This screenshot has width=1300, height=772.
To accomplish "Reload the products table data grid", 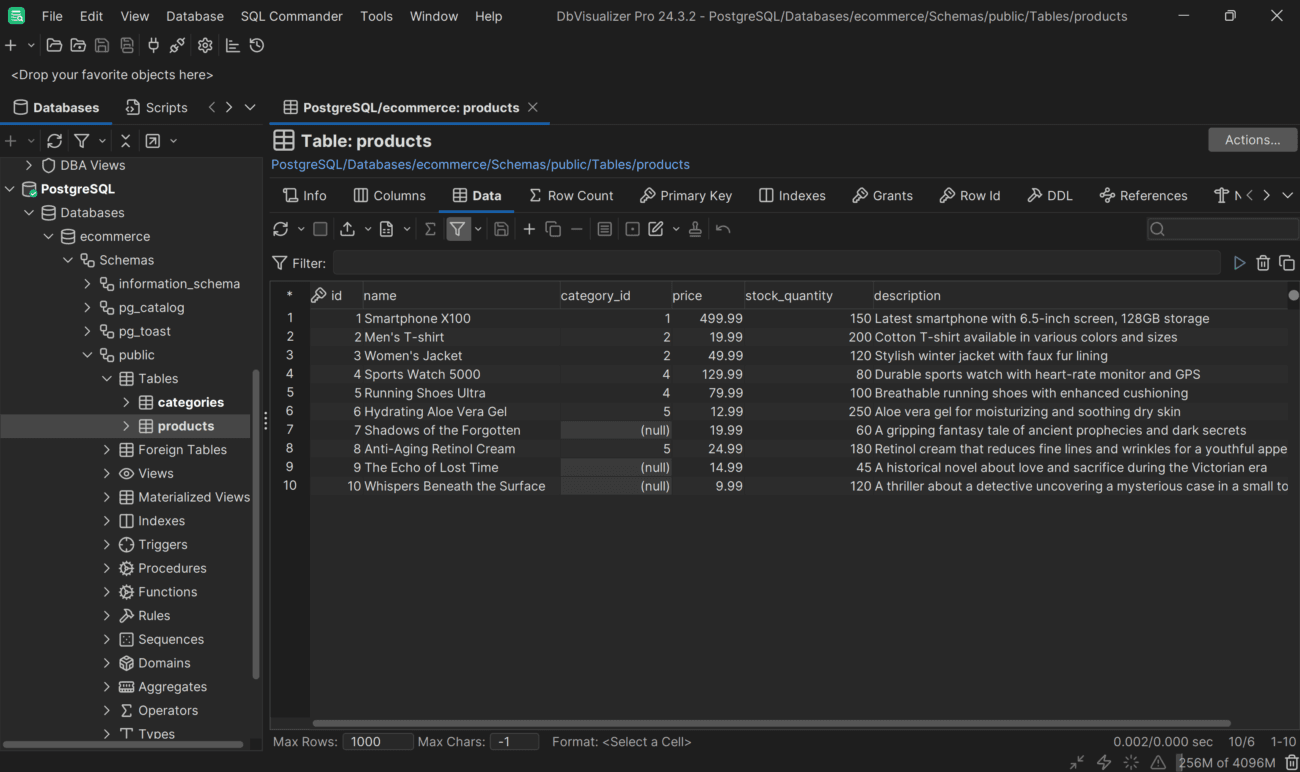I will pyautogui.click(x=280, y=229).
